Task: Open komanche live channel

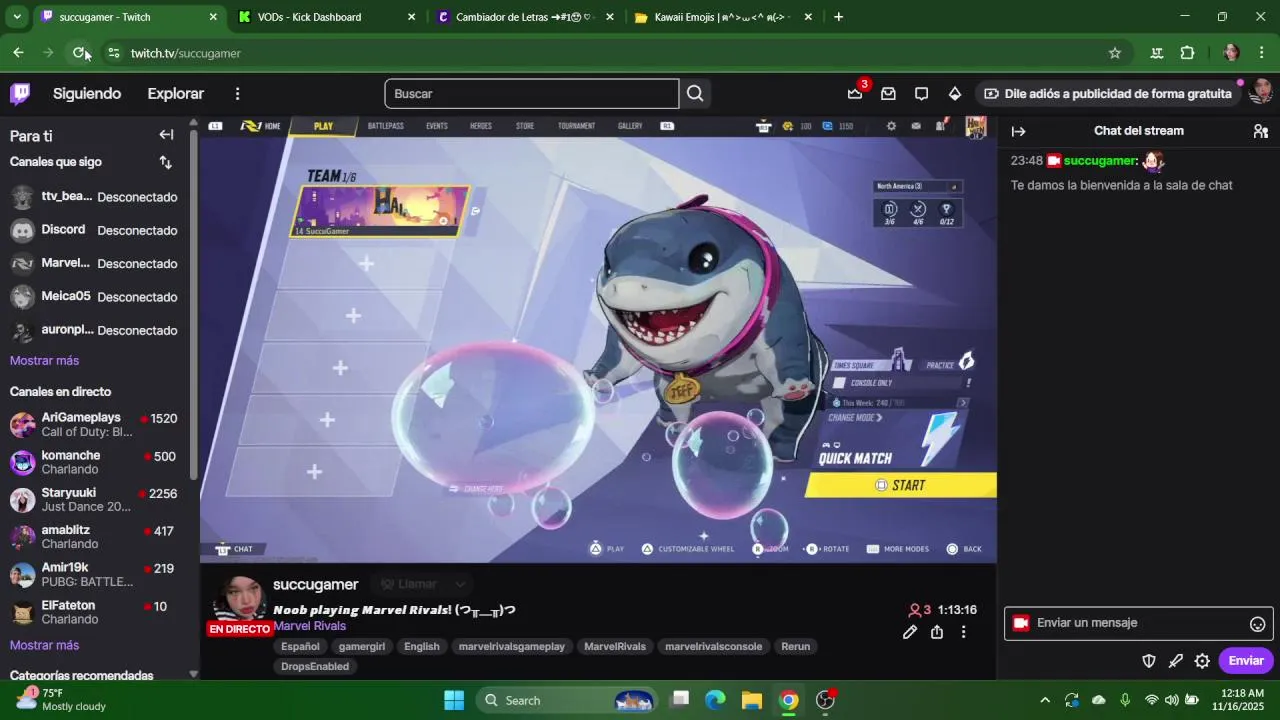Action: pyautogui.click(x=95, y=462)
